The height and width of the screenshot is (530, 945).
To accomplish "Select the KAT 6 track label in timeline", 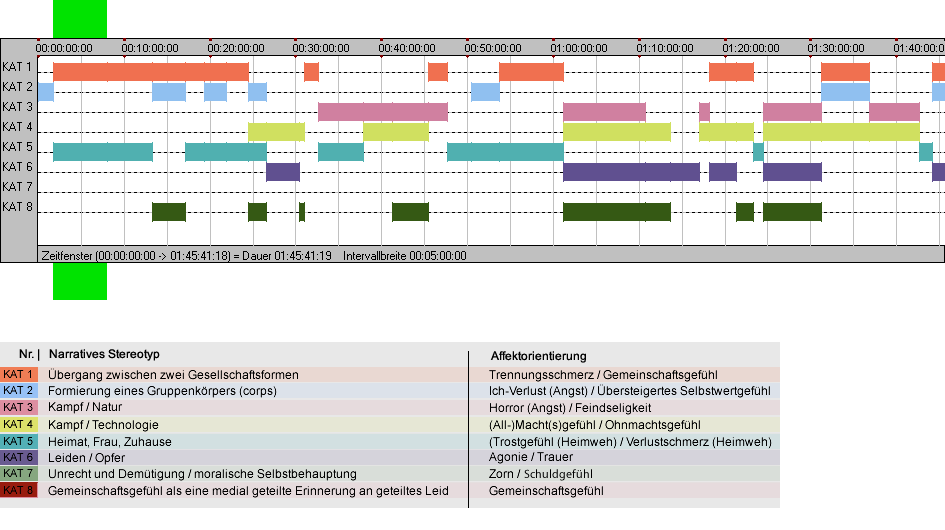I will (x=17, y=166).
